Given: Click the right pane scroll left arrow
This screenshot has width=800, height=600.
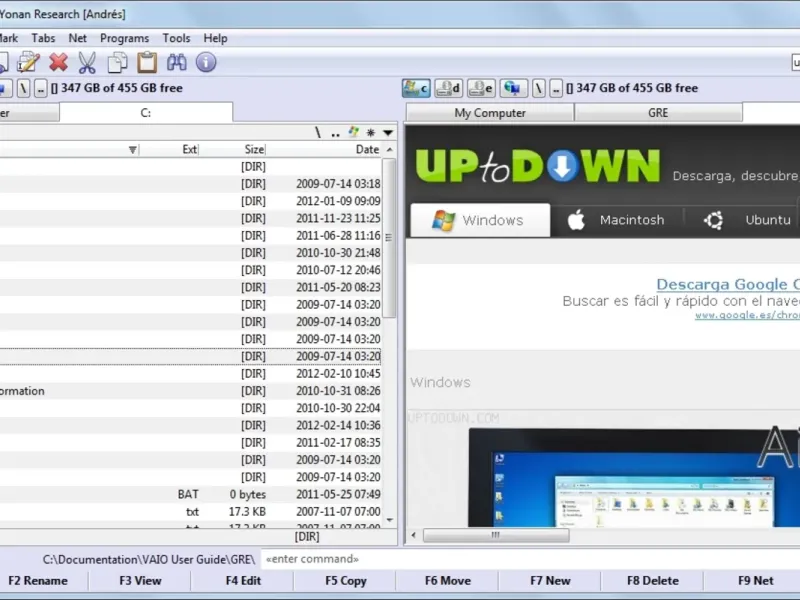Looking at the screenshot, I should 414,535.
